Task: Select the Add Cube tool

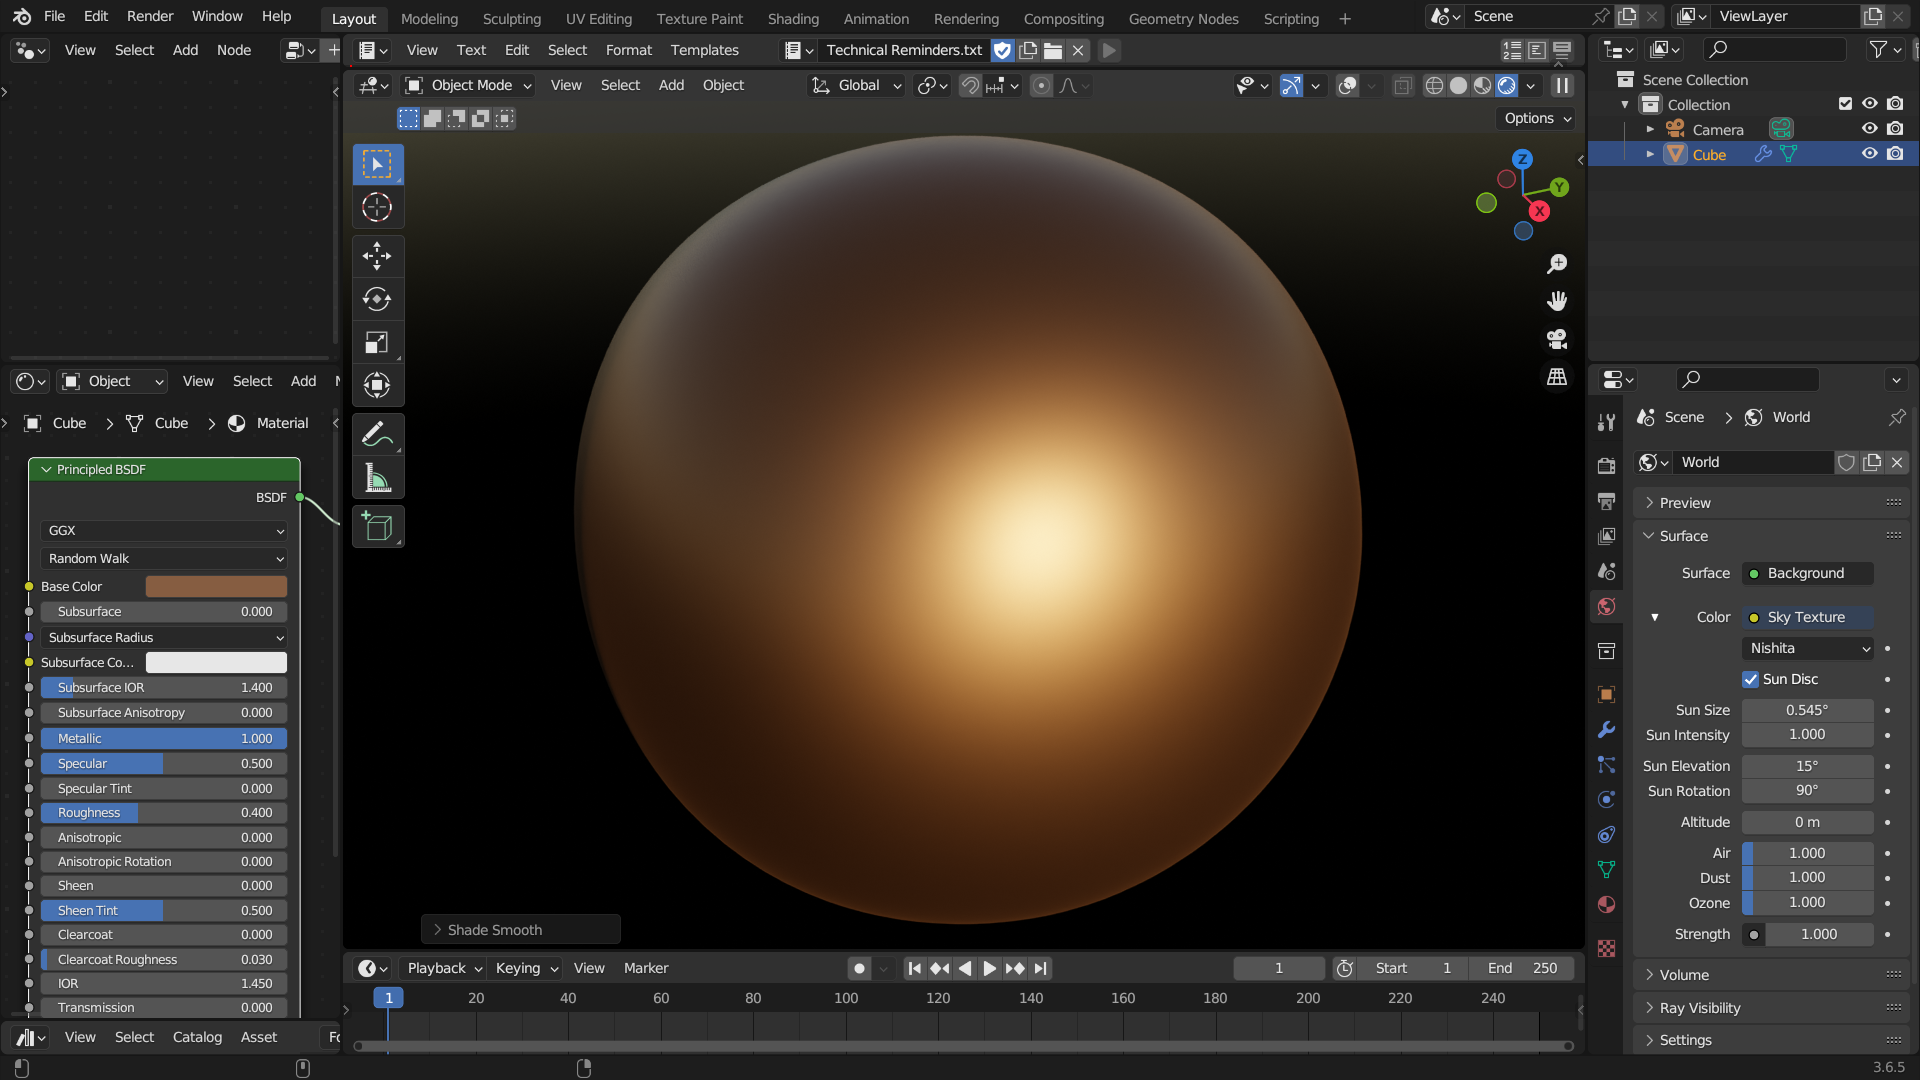Action: tap(377, 527)
